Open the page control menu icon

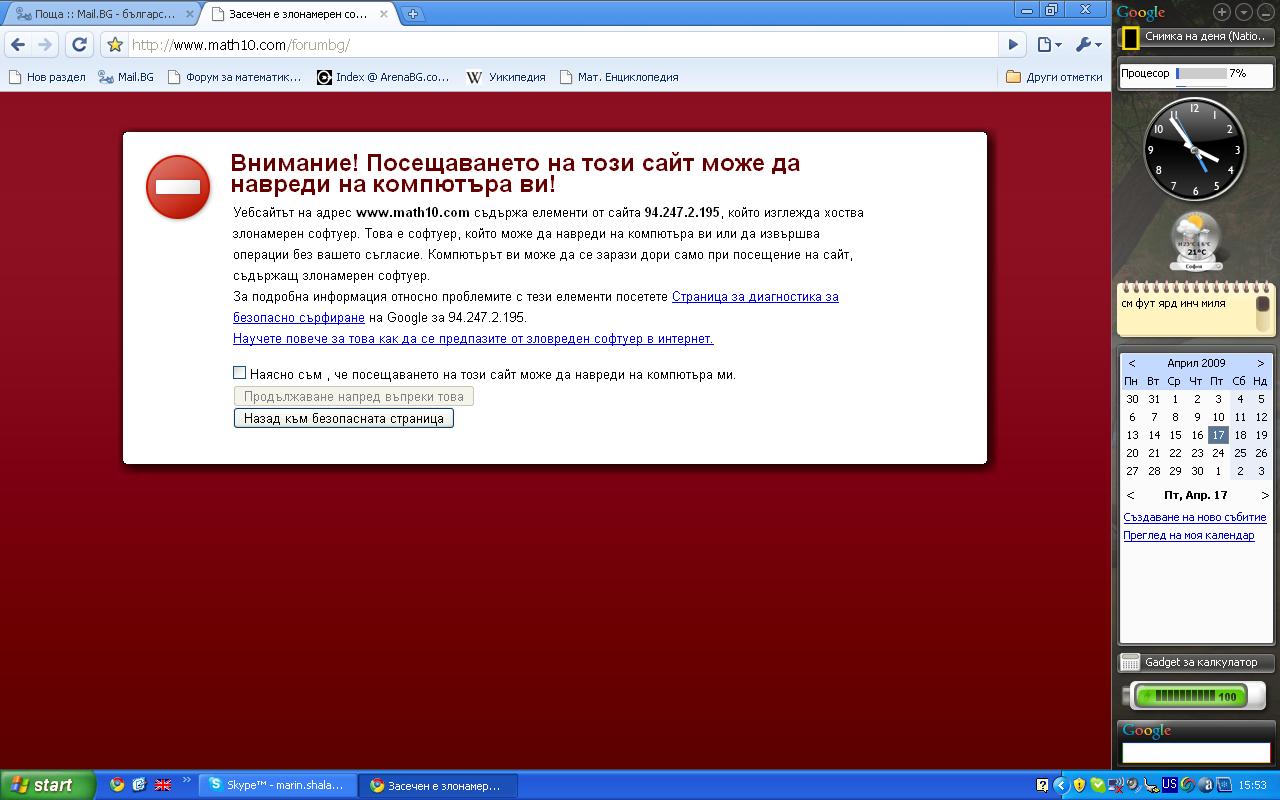pos(1048,44)
